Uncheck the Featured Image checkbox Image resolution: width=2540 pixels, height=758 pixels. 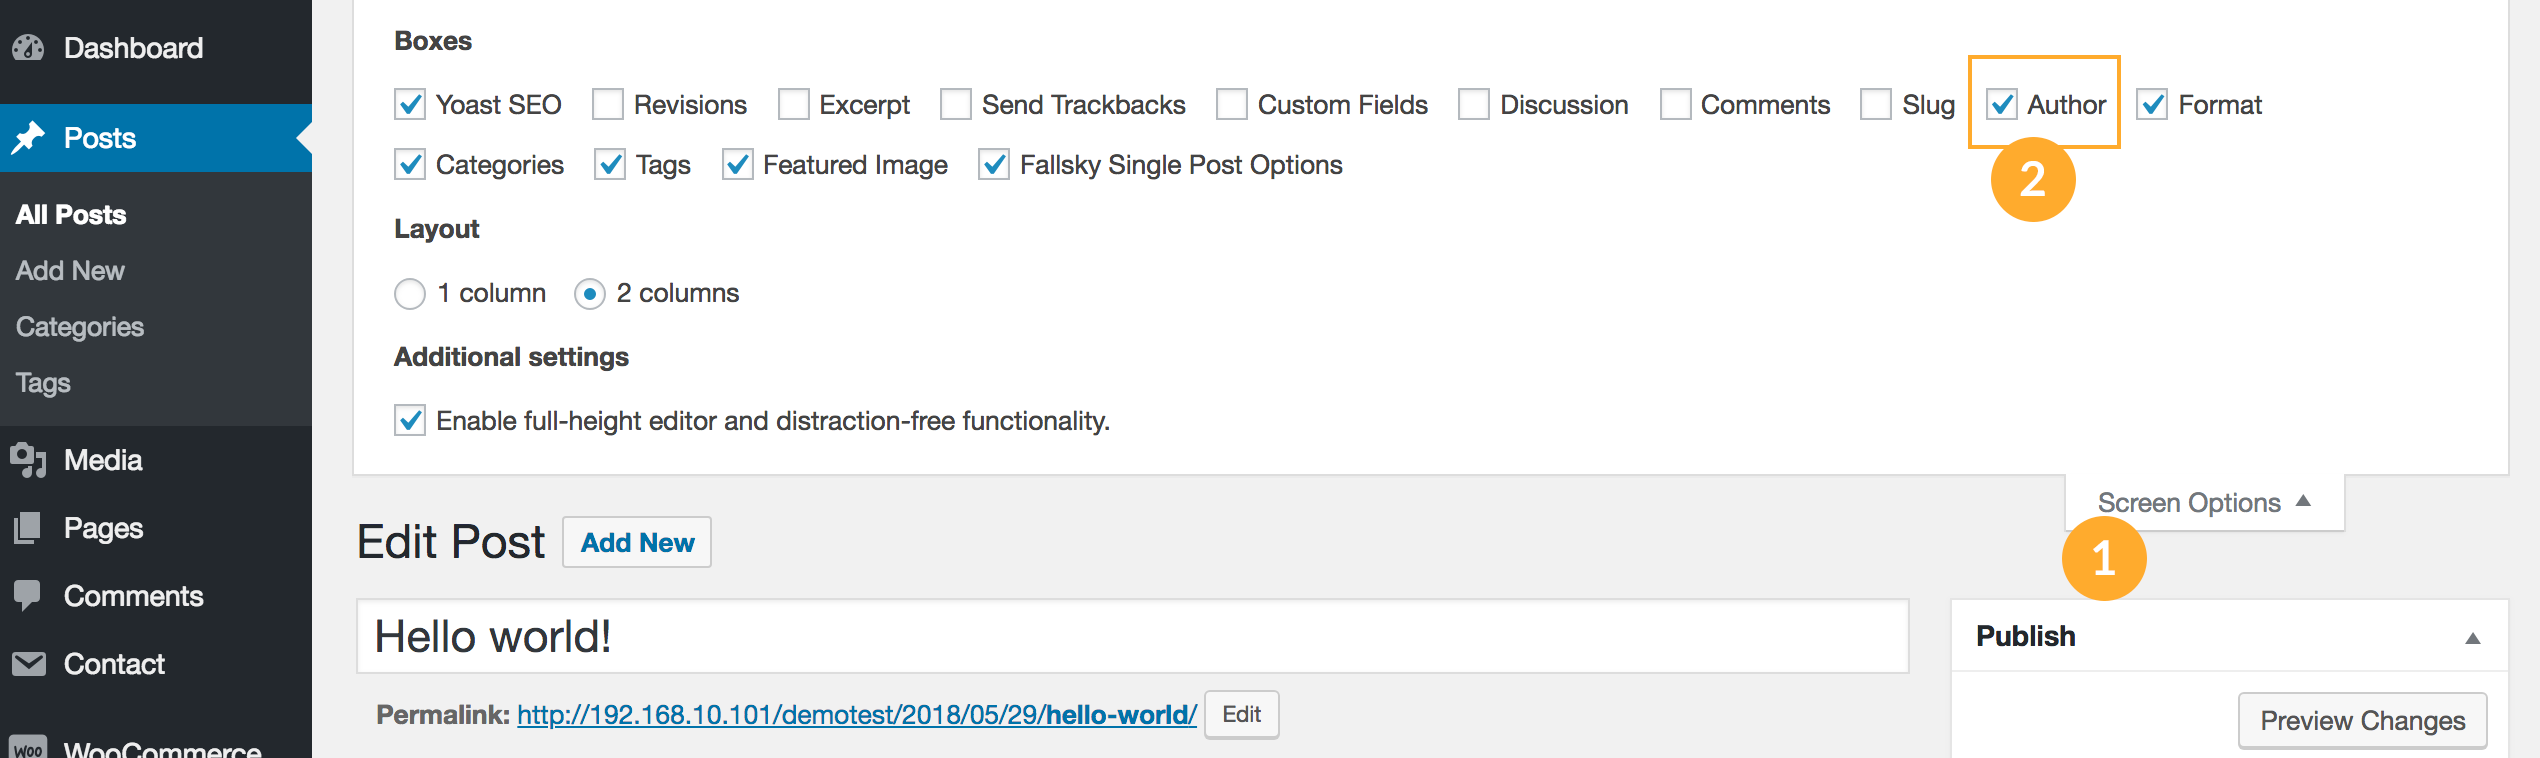[x=738, y=165]
